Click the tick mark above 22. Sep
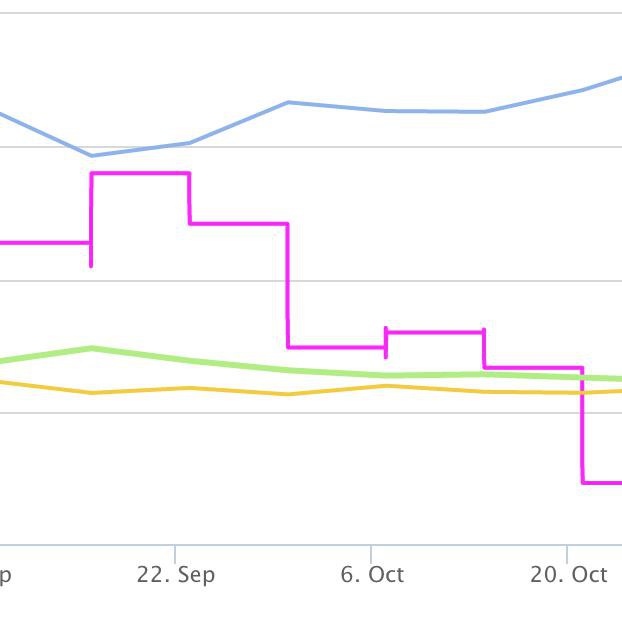Image resolution: width=622 pixels, height=624 pixels. point(175,553)
